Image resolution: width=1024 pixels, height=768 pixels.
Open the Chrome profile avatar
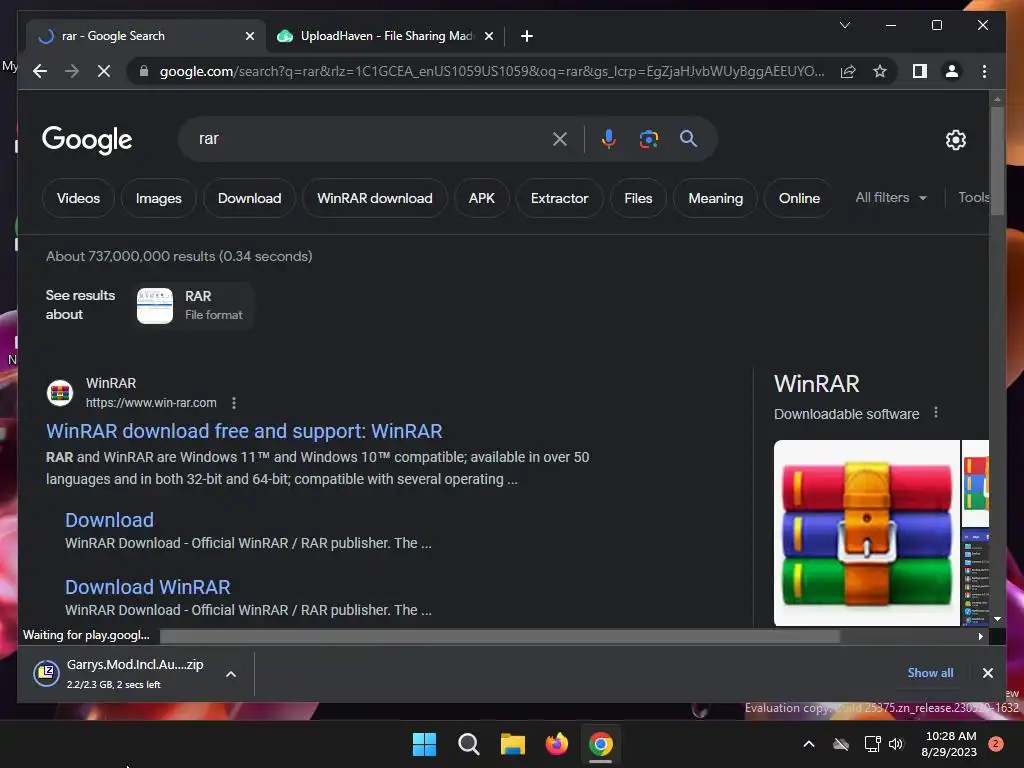tap(952, 71)
